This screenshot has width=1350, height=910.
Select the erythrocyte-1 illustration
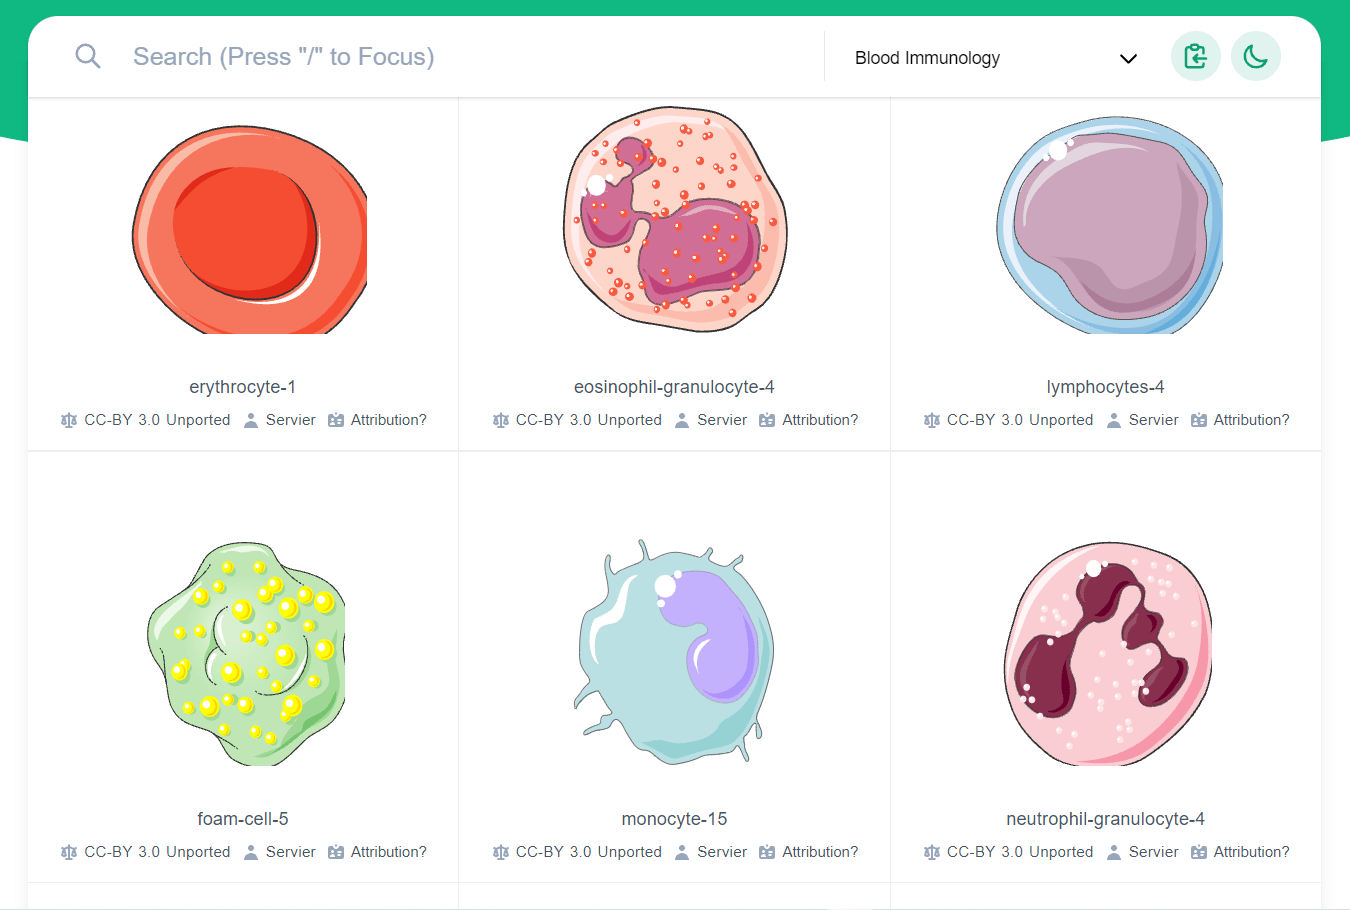pos(249,229)
